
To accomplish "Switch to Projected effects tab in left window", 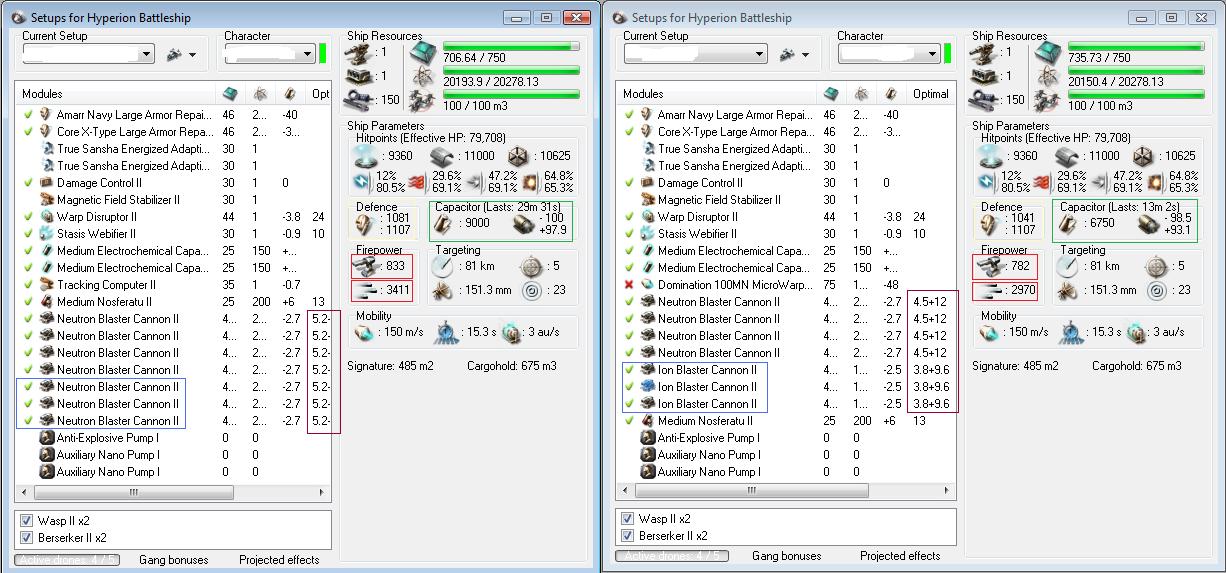I will tap(279, 560).
